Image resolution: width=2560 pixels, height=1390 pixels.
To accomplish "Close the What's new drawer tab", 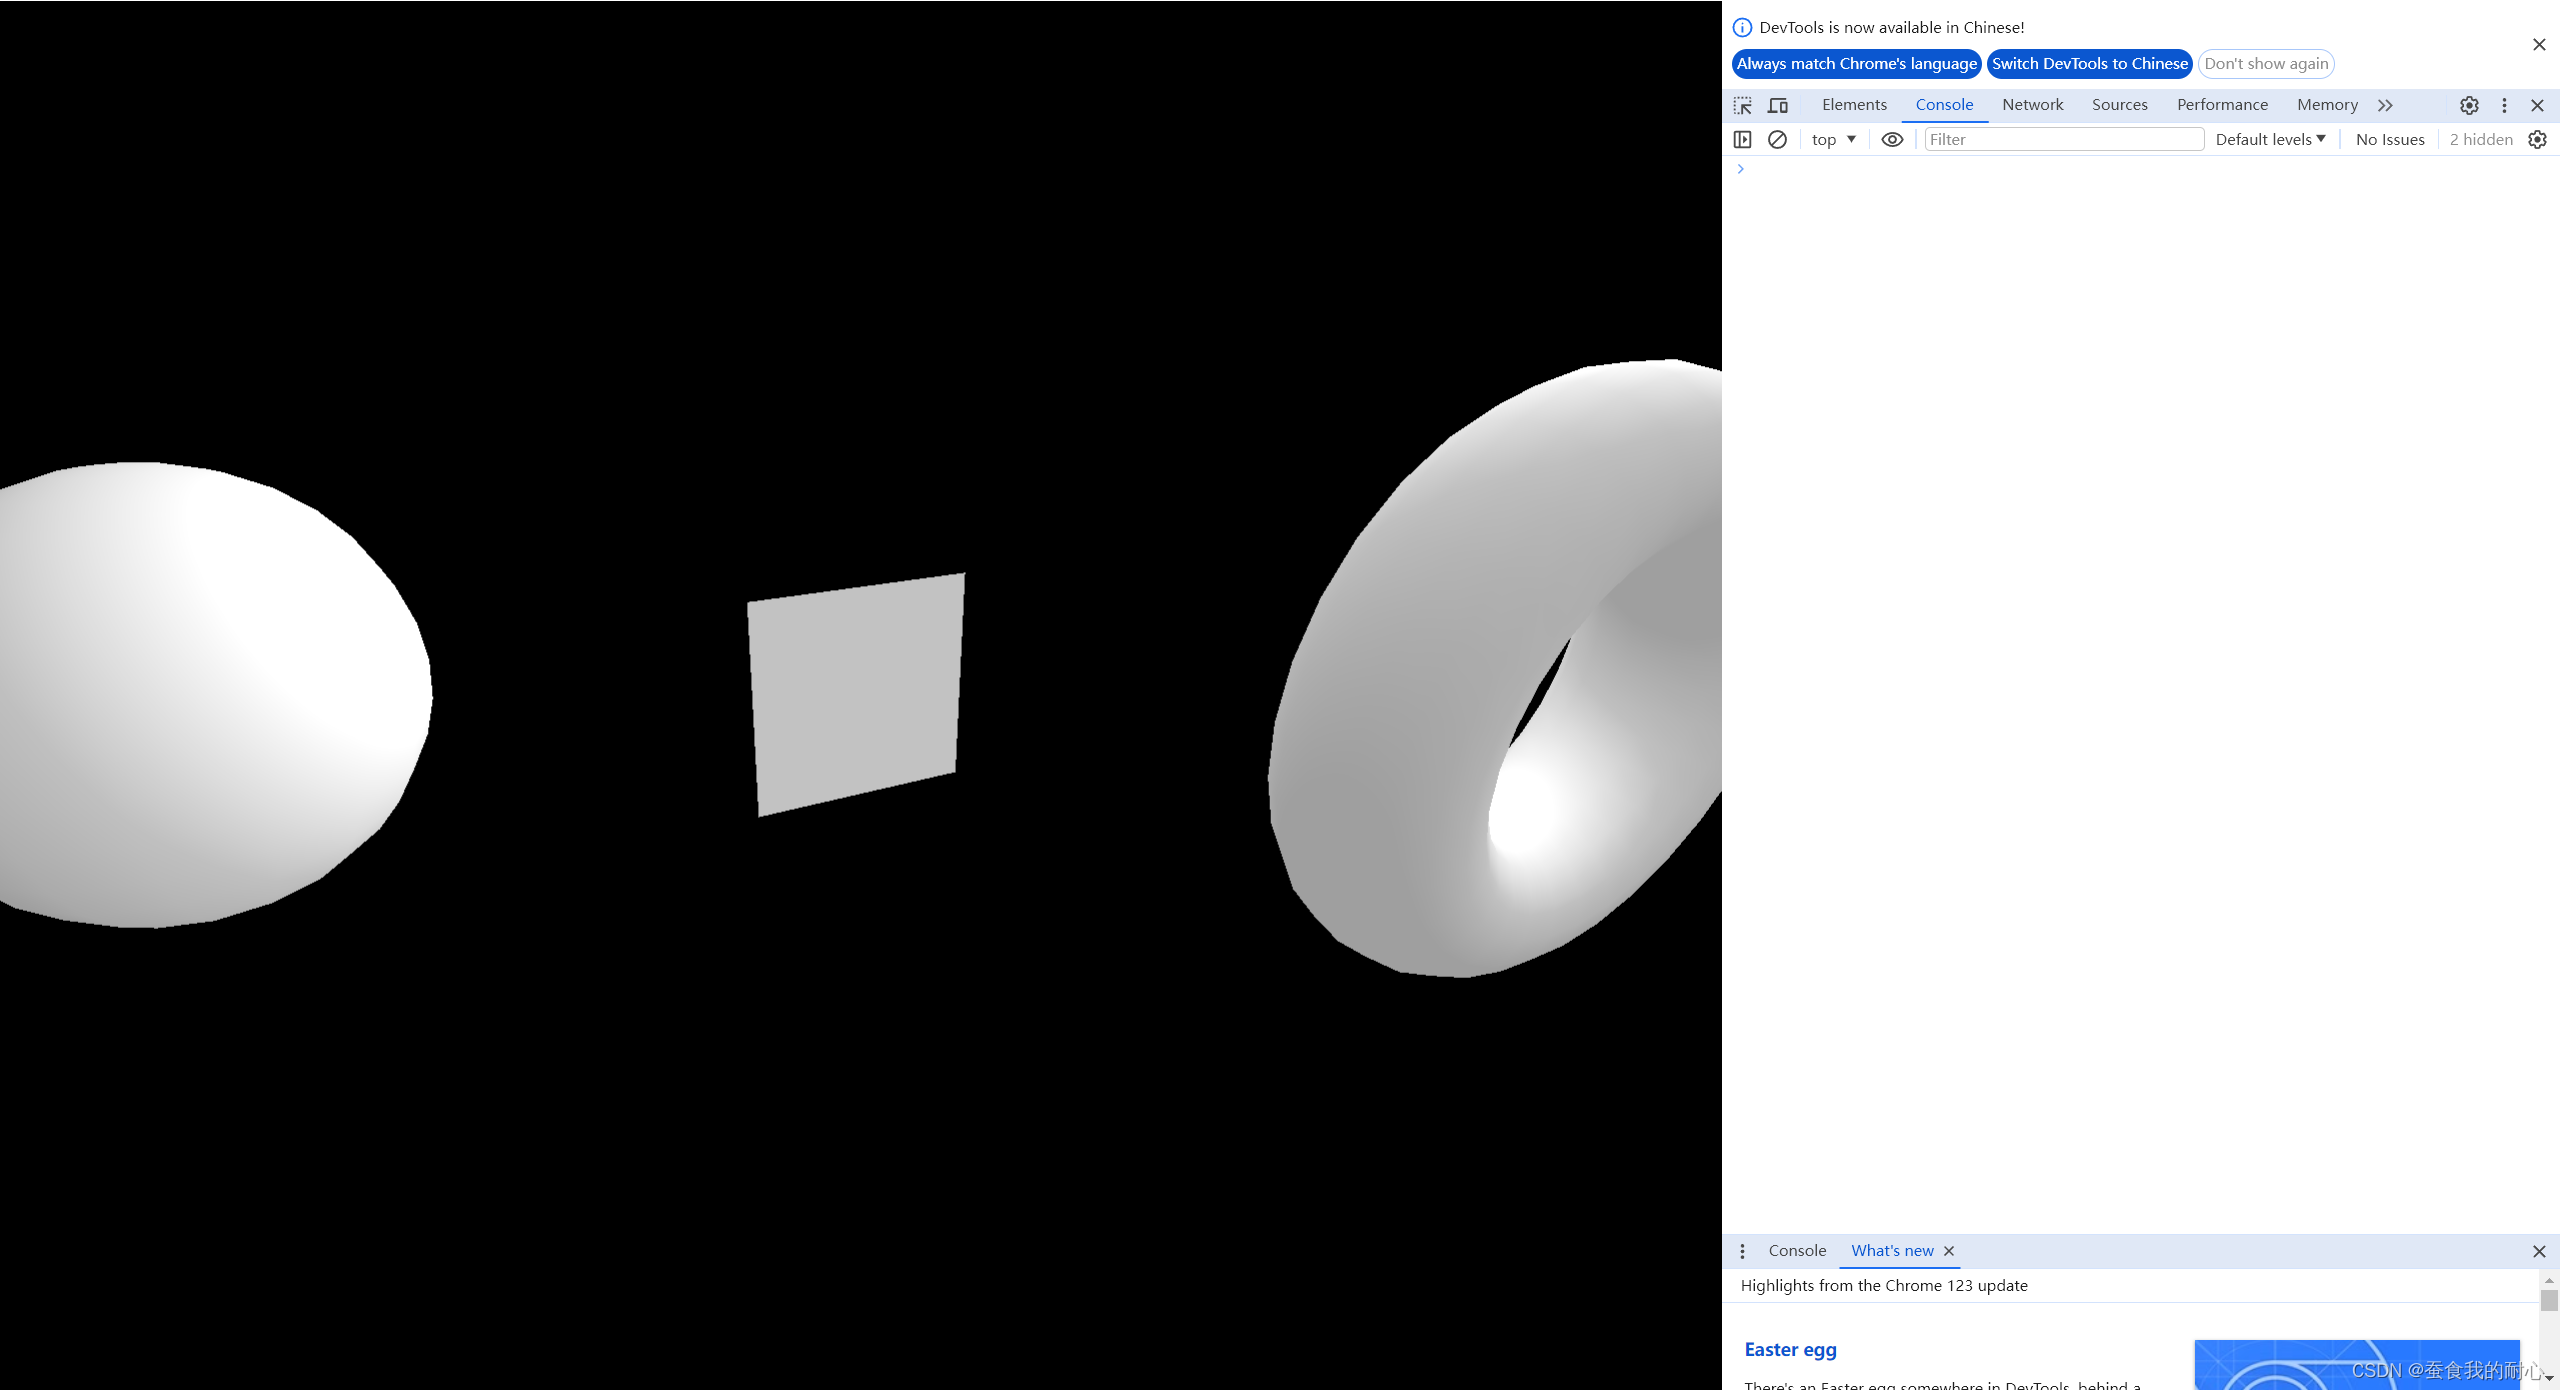I will tap(1949, 1251).
